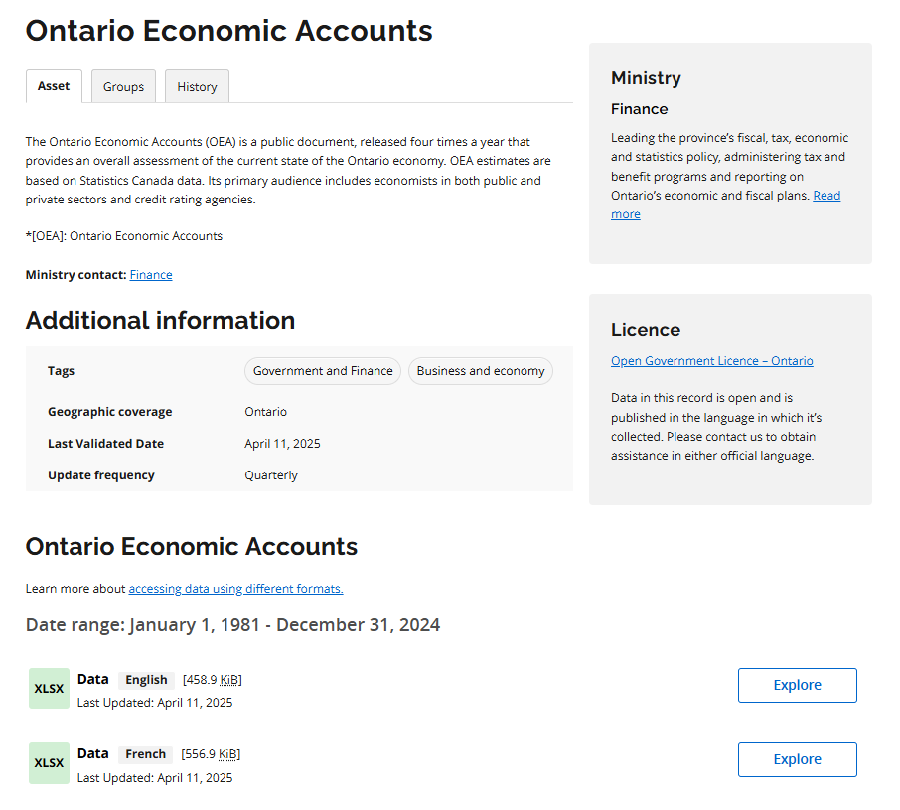
Task: Open the Open Government Licence – Ontario link
Action: (x=712, y=361)
